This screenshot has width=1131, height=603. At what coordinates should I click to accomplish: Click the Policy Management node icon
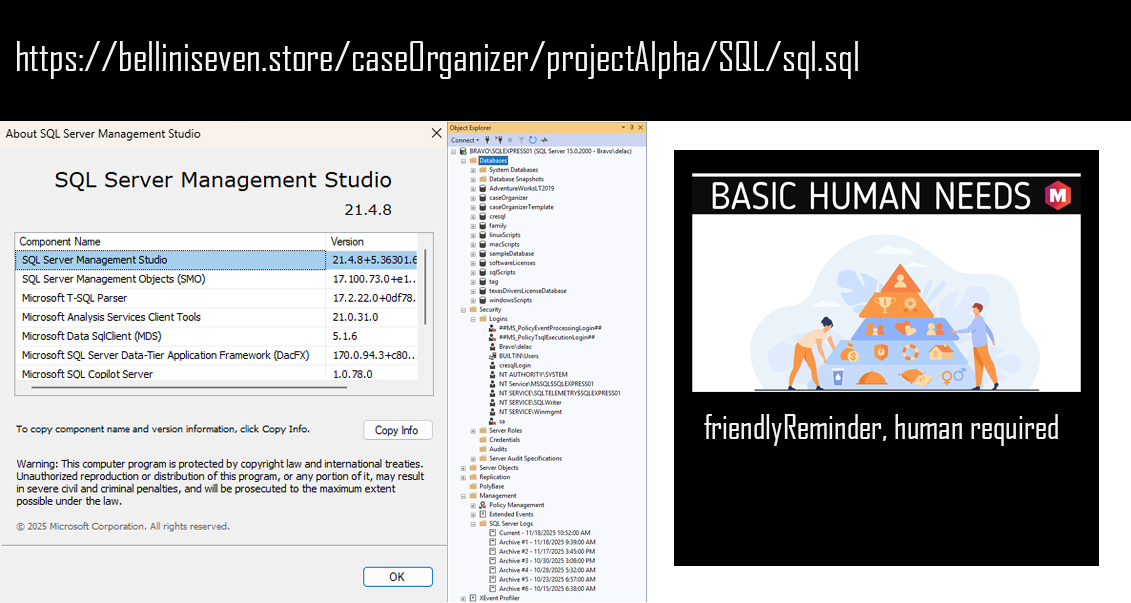point(482,505)
